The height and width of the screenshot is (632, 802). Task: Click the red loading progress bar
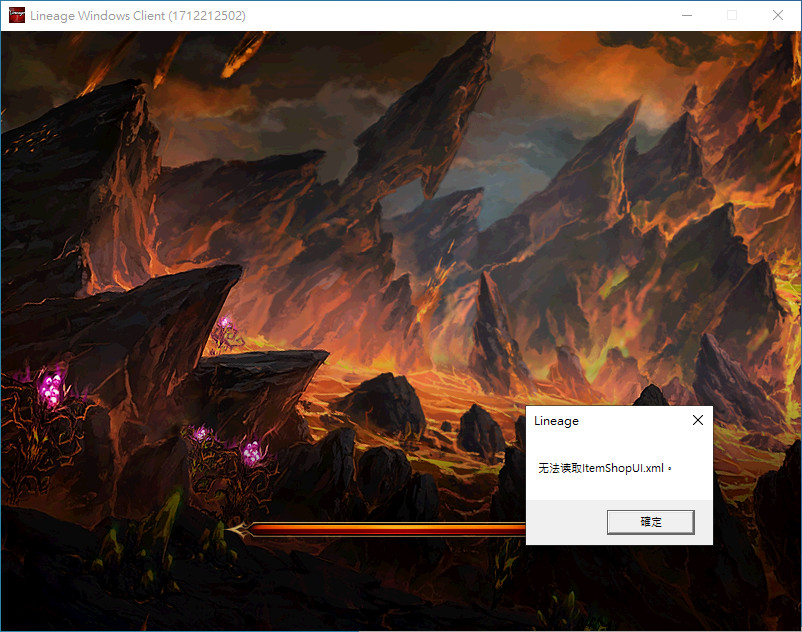point(376,529)
